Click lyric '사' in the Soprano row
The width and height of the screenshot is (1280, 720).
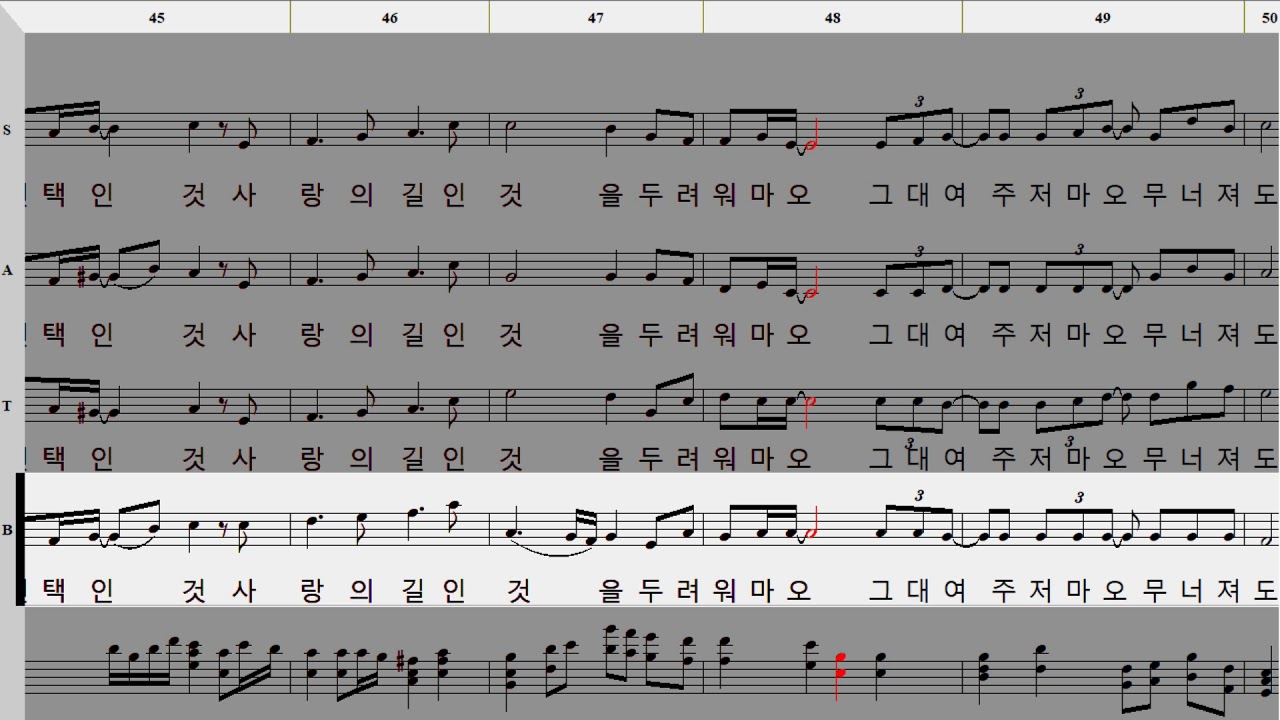click(x=244, y=194)
